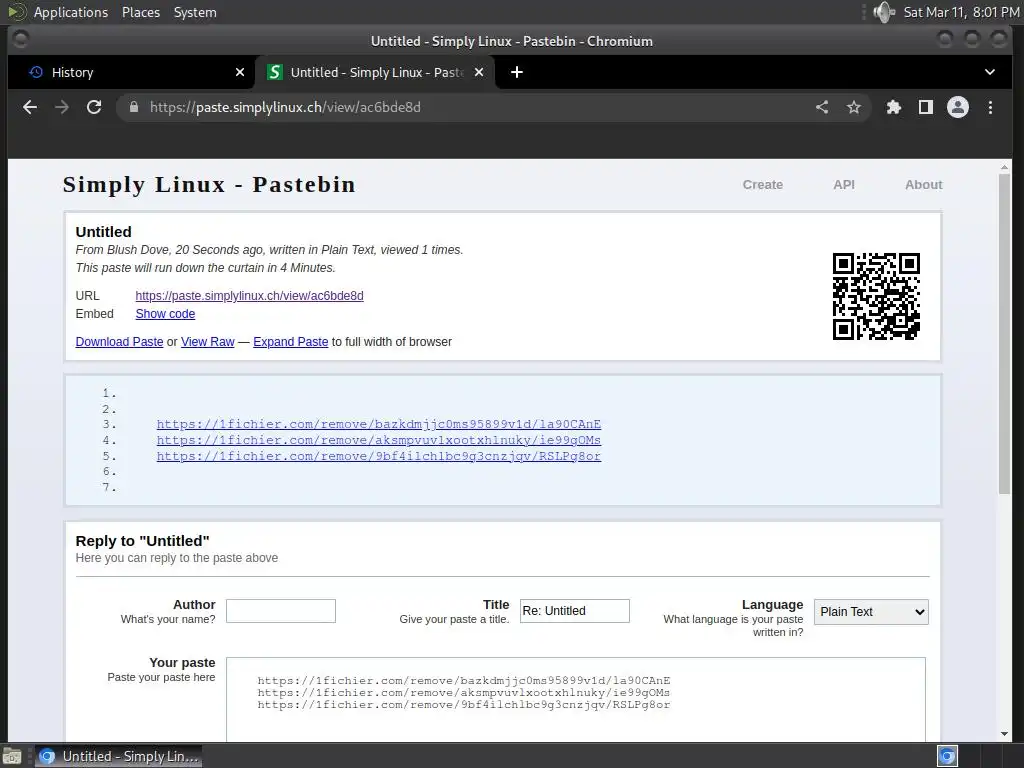Click the page vertical scrollbar thumb

click(1004, 333)
